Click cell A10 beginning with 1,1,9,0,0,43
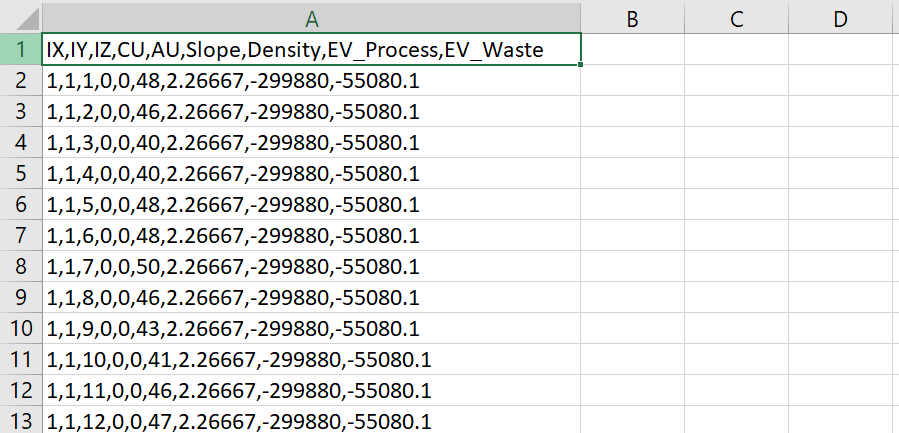Image resolution: width=899 pixels, height=433 pixels. [x=311, y=328]
